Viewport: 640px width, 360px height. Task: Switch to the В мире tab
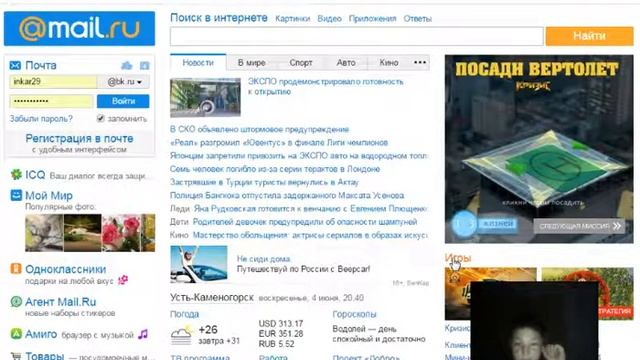pyautogui.click(x=251, y=63)
